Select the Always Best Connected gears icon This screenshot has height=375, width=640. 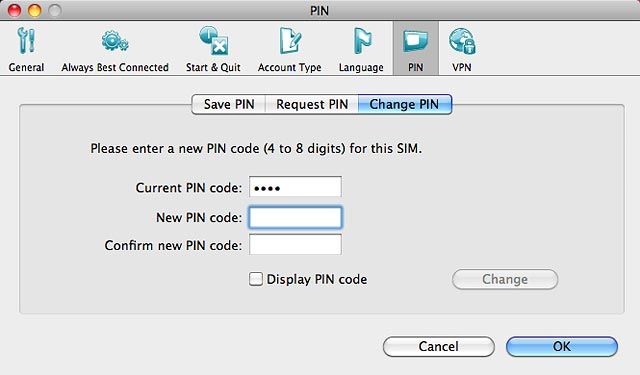click(x=115, y=41)
